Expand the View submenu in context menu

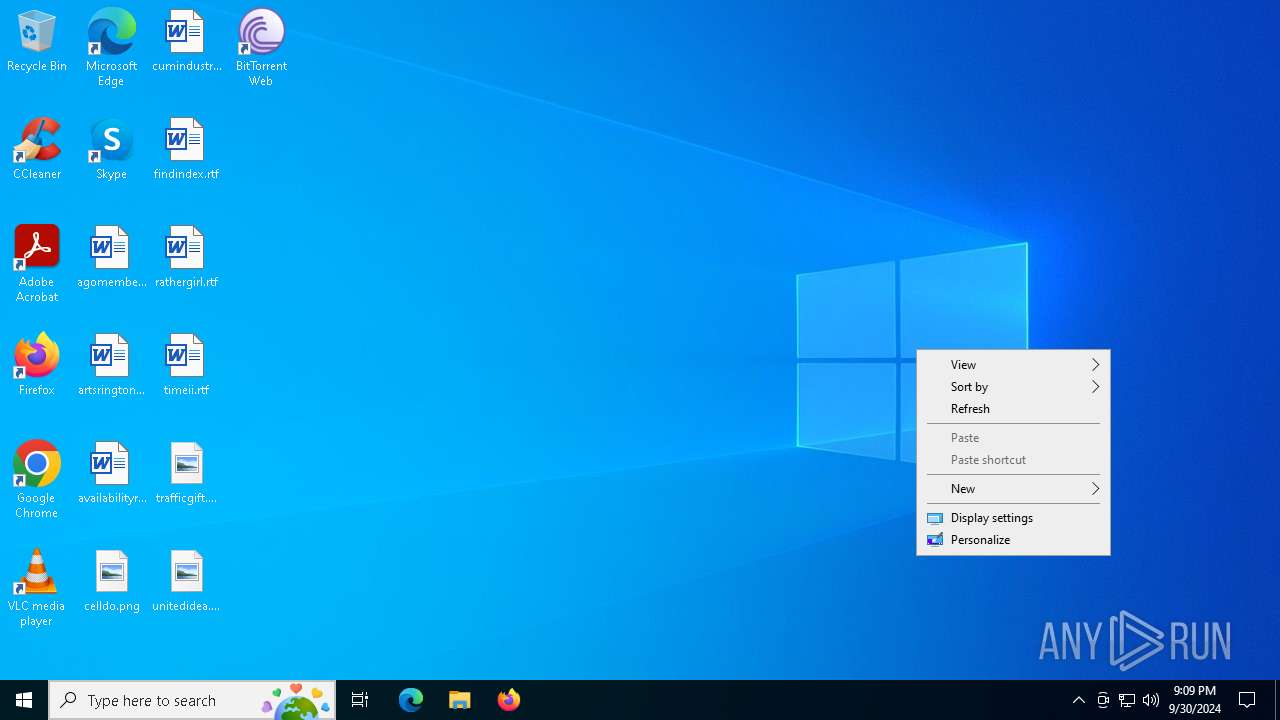pyautogui.click(x=1013, y=365)
